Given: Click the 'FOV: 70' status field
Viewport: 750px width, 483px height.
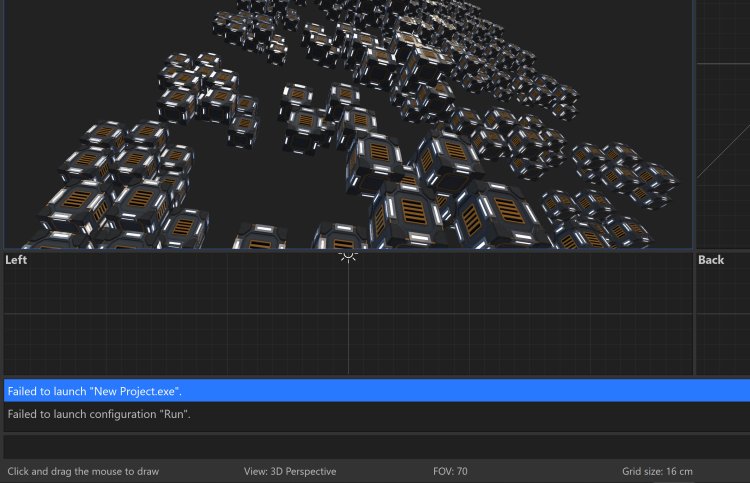Looking at the screenshot, I should [x=449, y=471].
